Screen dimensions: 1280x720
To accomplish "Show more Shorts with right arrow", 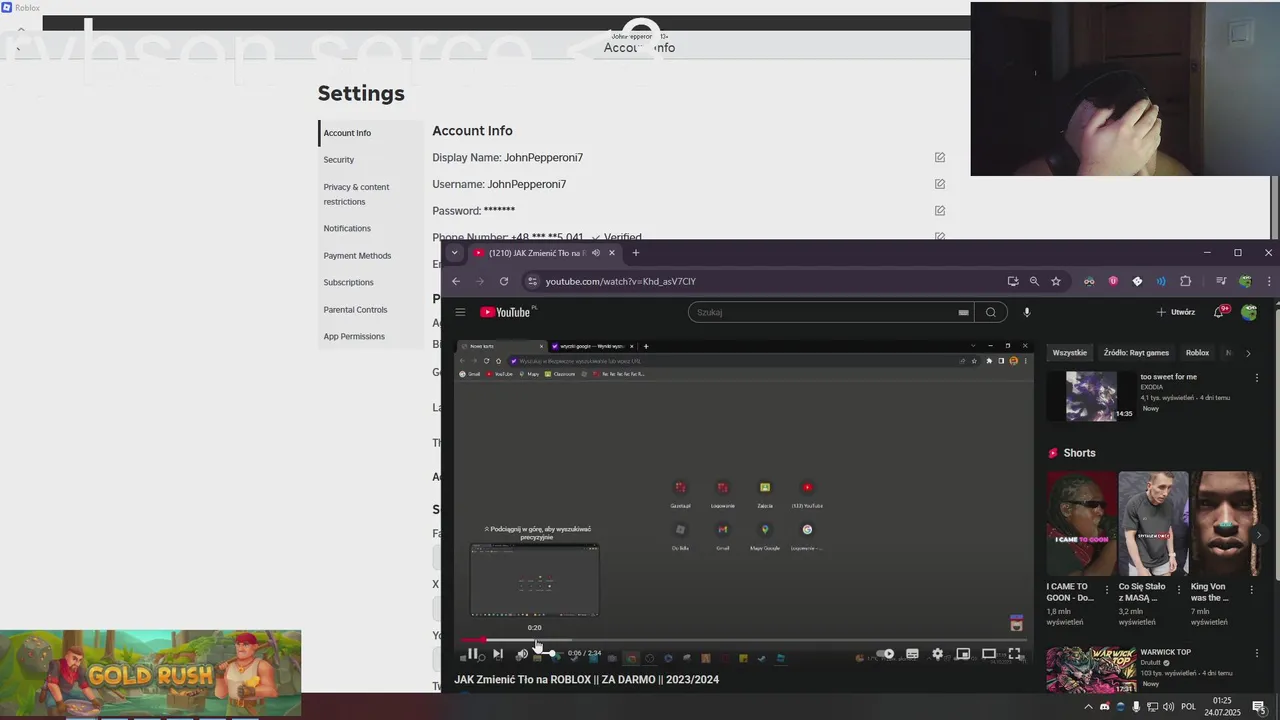I will pos(1258,535).
